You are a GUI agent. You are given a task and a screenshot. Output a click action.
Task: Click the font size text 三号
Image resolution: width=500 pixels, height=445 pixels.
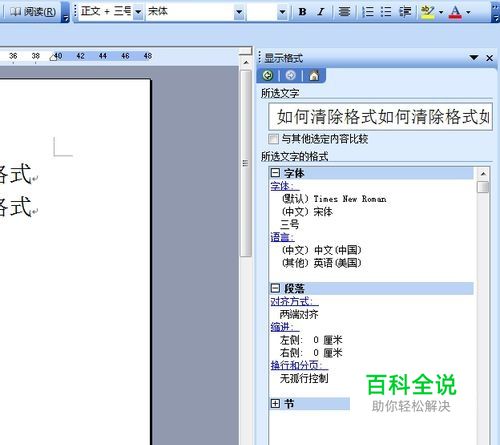point(289,224)
